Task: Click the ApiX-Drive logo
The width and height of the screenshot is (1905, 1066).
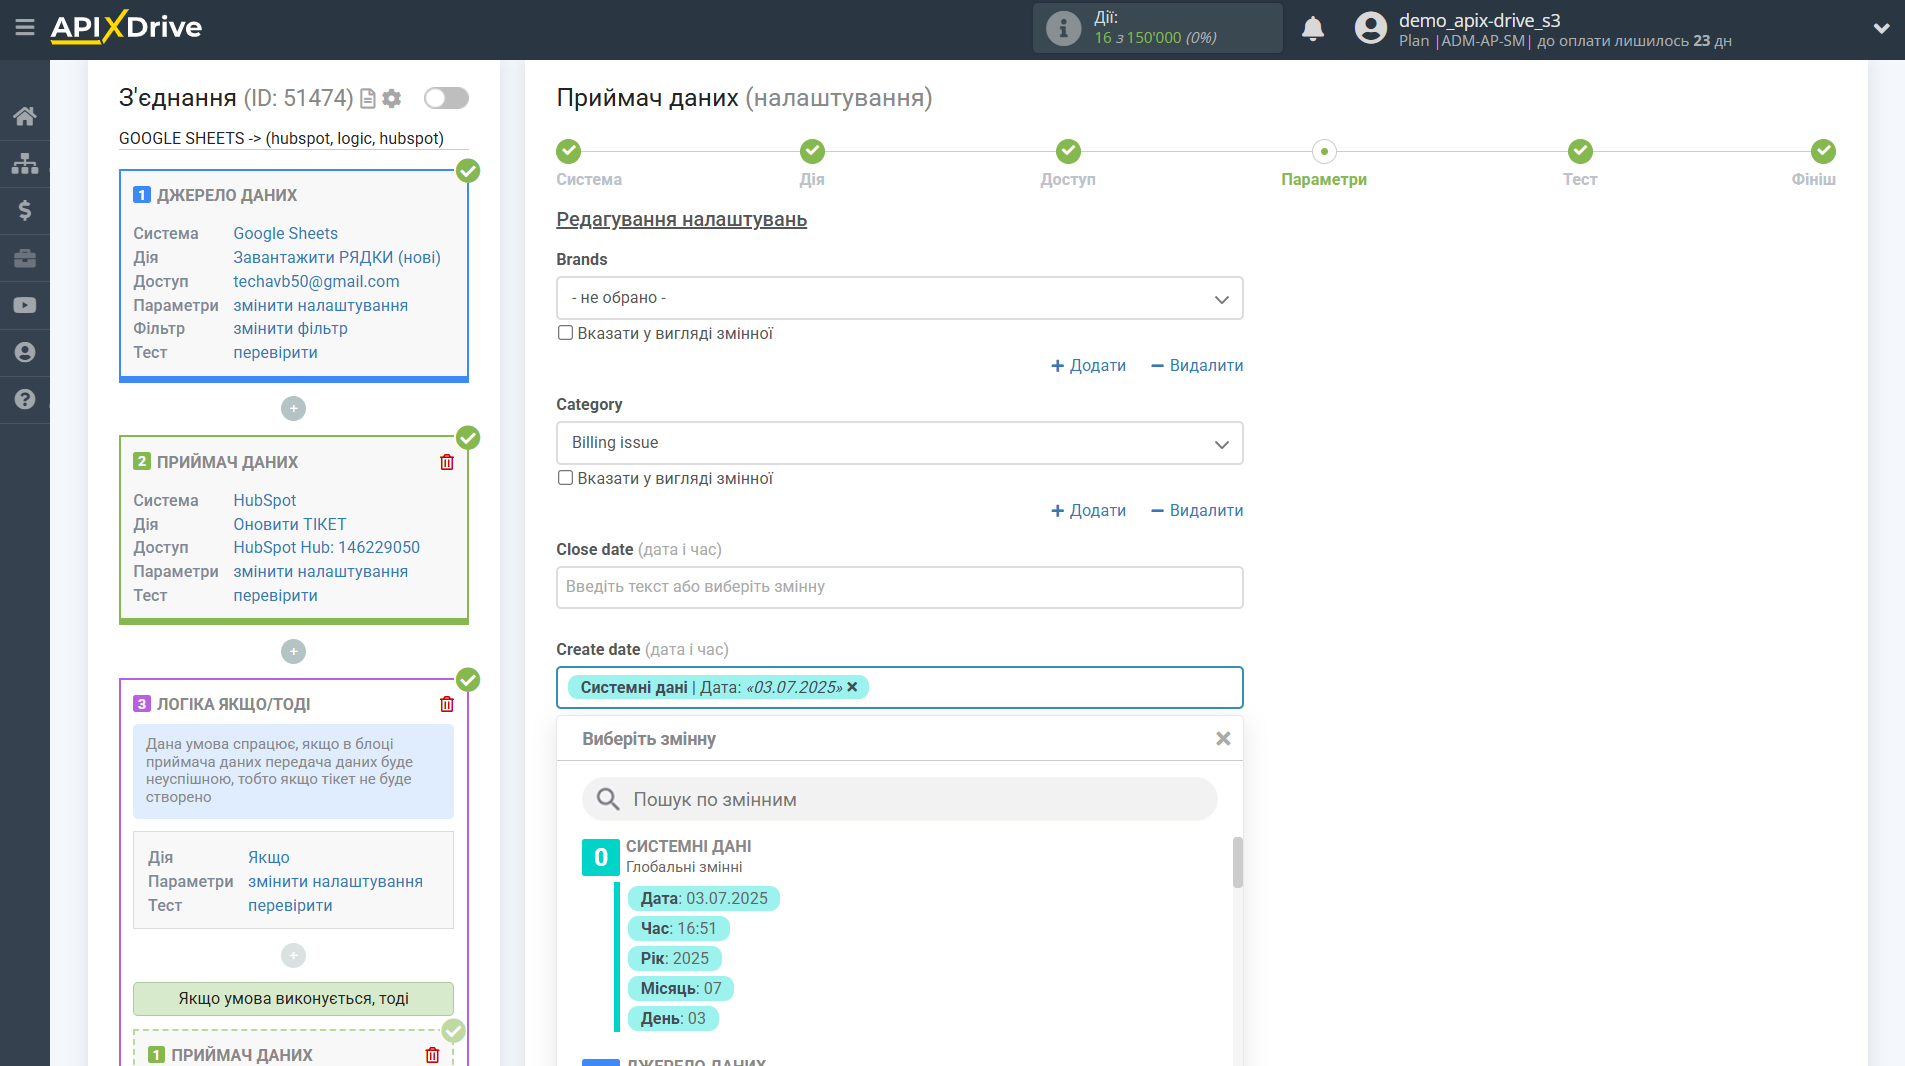Action: 126,27
